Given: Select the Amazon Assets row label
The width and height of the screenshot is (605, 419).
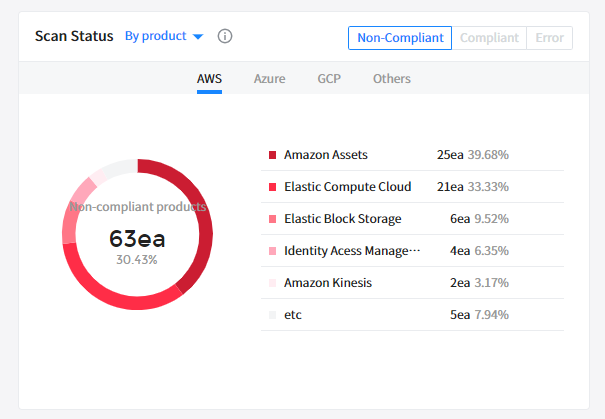Looking at the screenshot, I should 326,155.
